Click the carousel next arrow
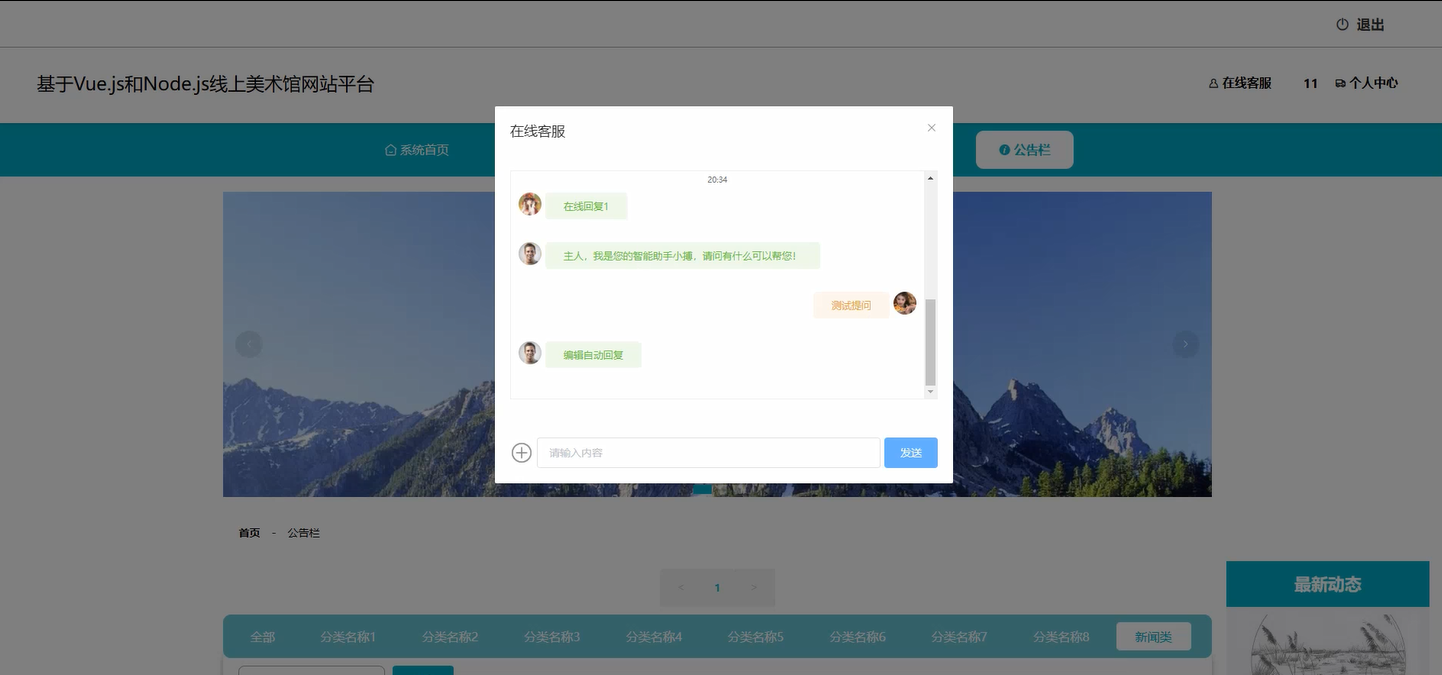This screenshot has width=1442, height=675. [1185, 343]
